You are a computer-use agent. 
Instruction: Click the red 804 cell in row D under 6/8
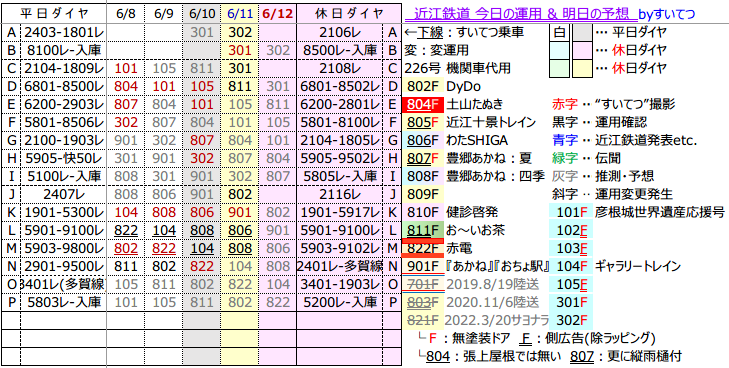point(126,86)
